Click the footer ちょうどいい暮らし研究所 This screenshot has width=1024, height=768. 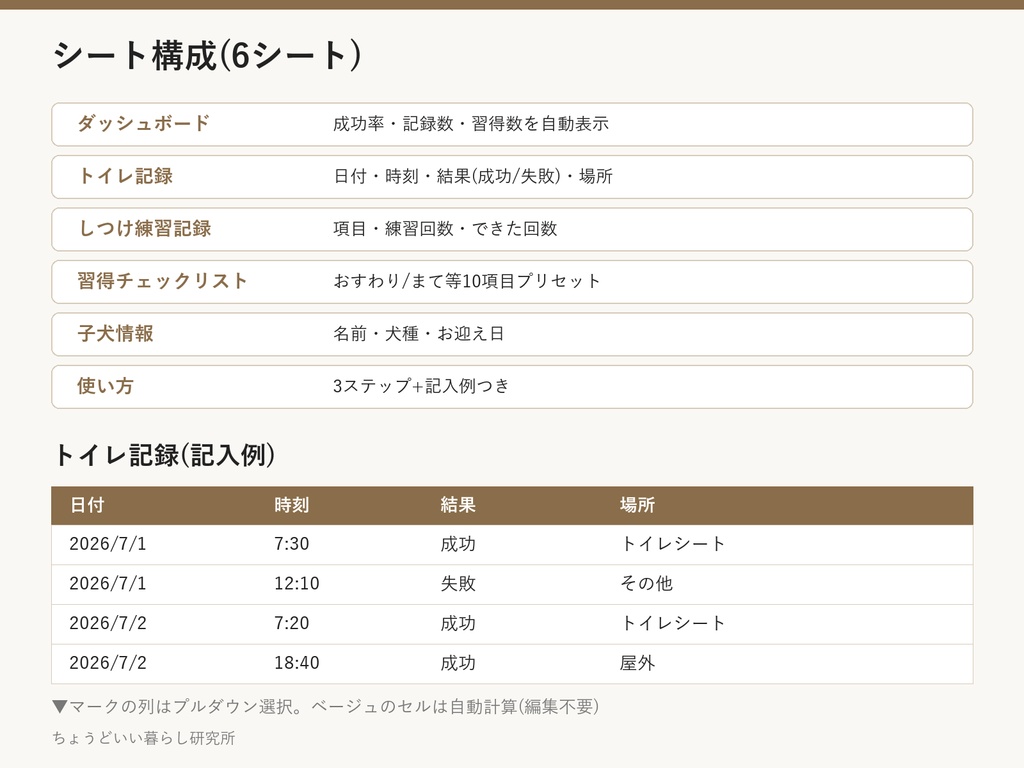coord(144,739)
